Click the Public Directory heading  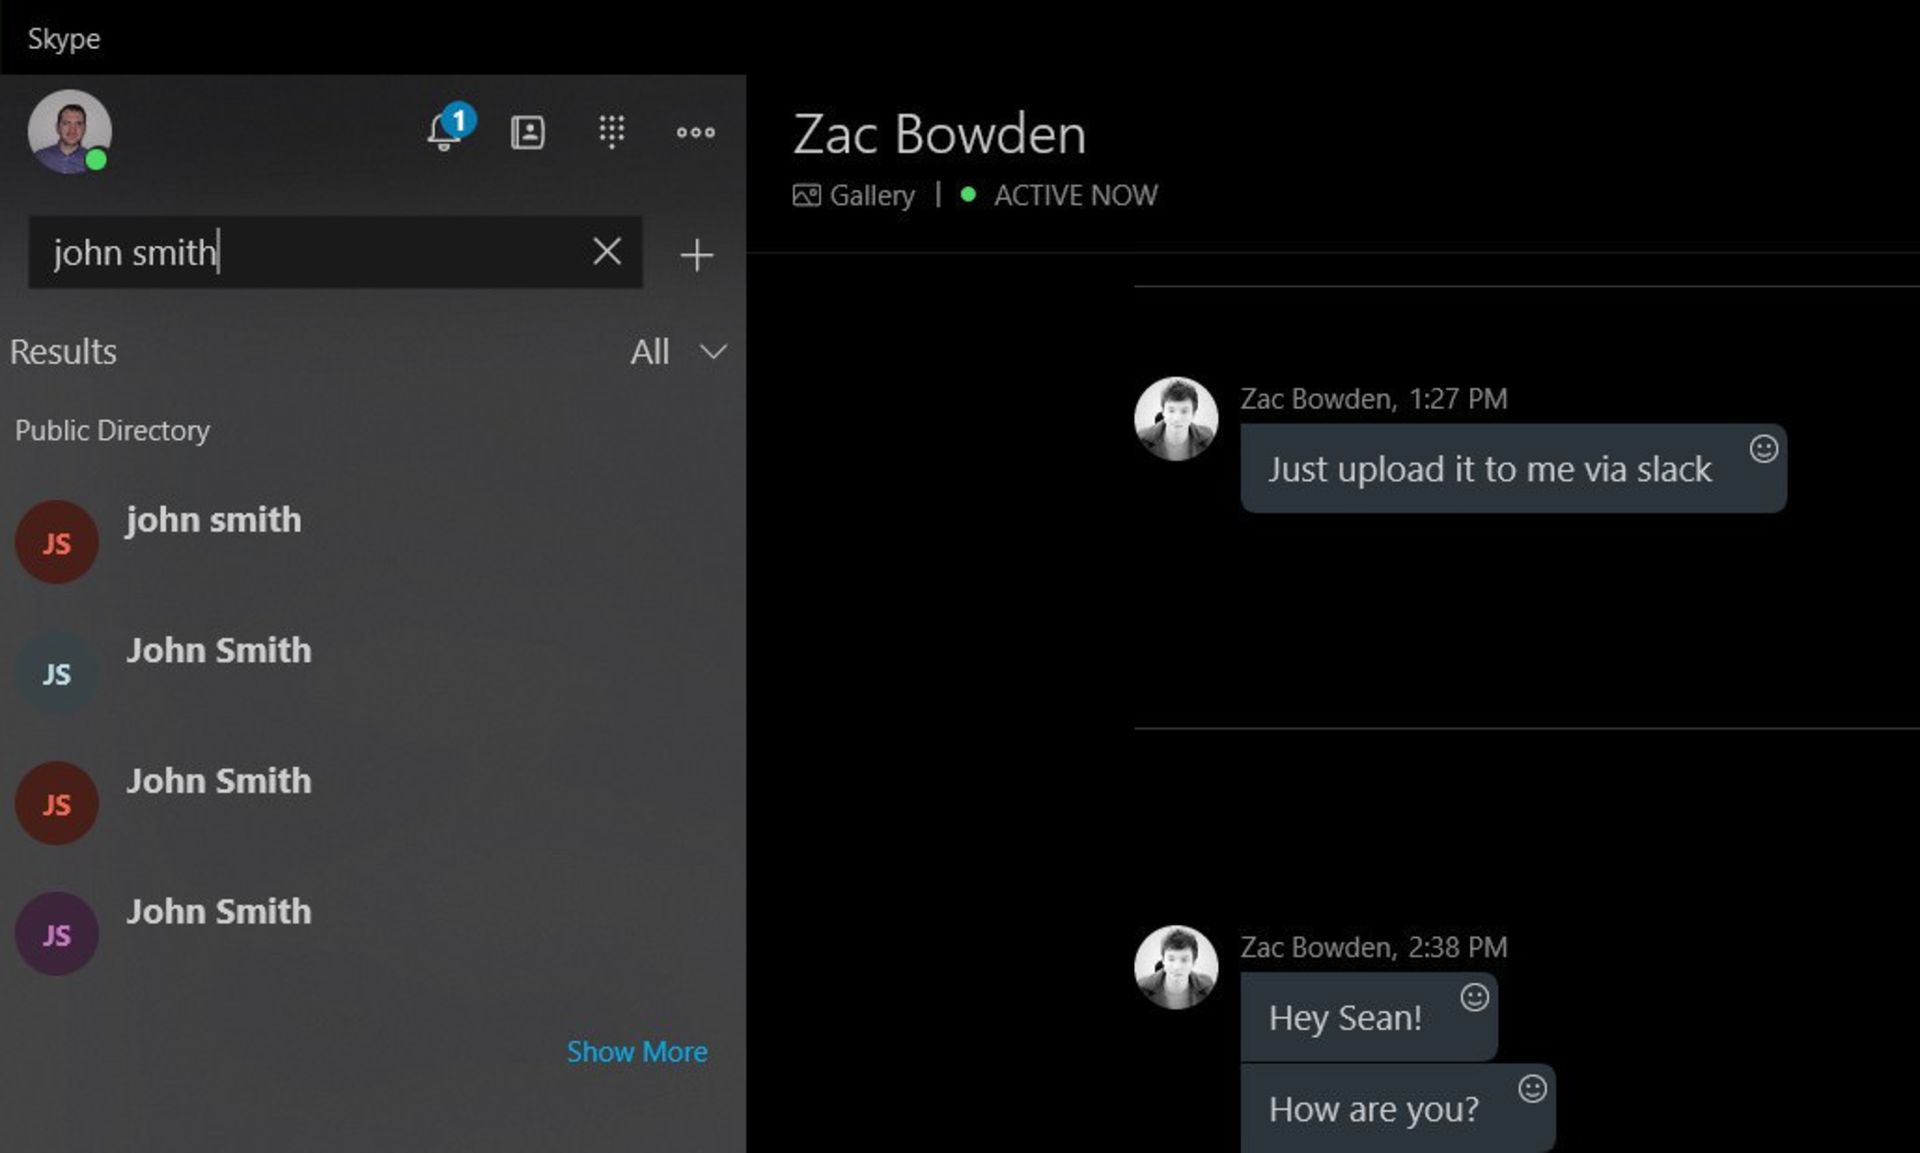[112, 431]
